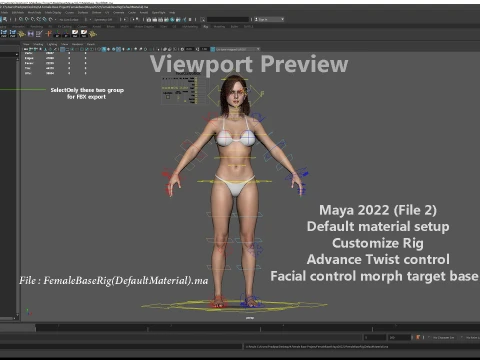Open the Symmetry: Off dropdown
Screen dimensions: 480x360
tap(103, 20)
